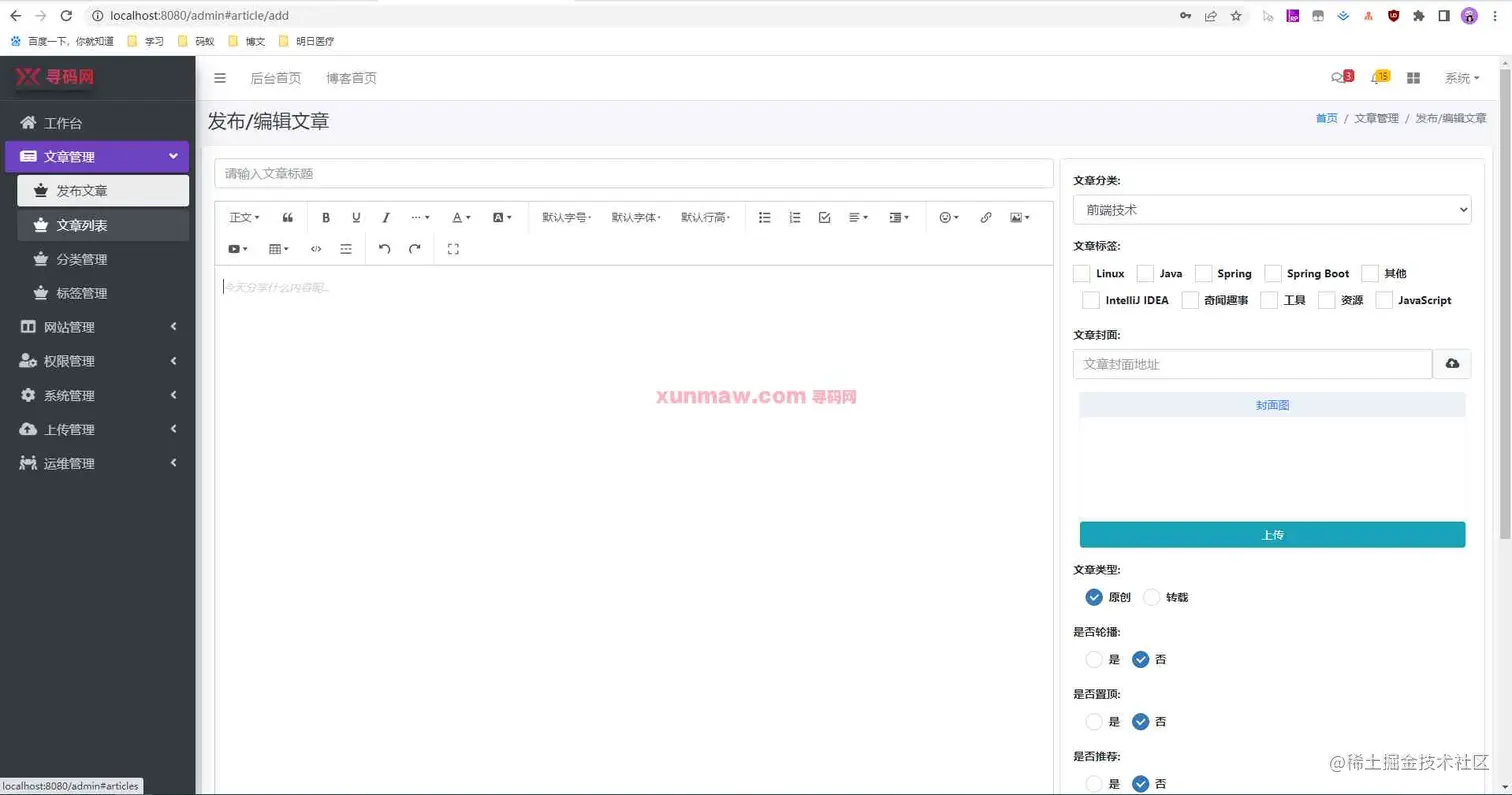1512x795 pixels.
Task: Toggle bold formatting in the editor
Action: [325, 217]
